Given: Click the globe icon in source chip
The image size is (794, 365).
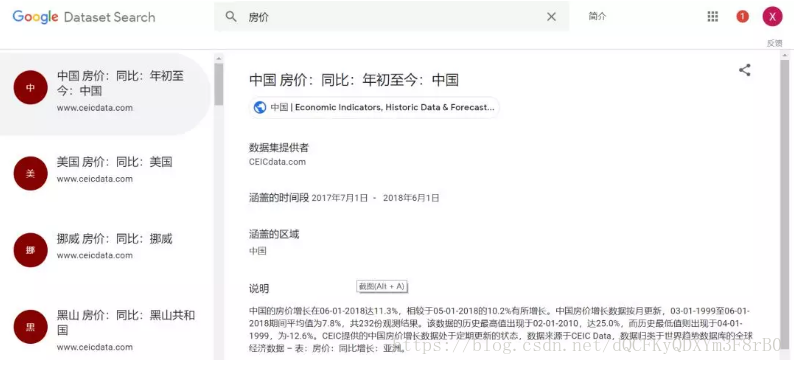Looking at the screenshot, I should pyautogui.click(x=260, y=107).
